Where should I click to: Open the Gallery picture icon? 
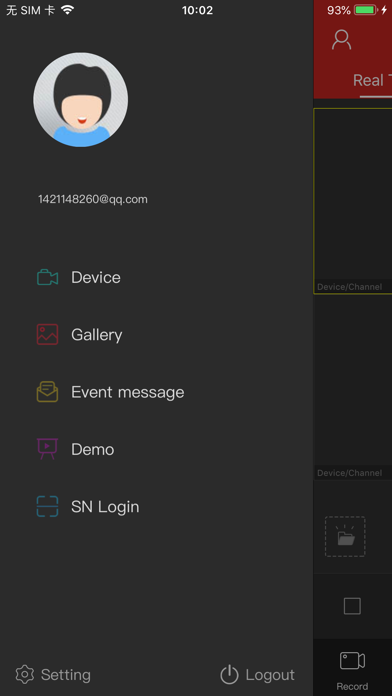click(x=48, y=334)
